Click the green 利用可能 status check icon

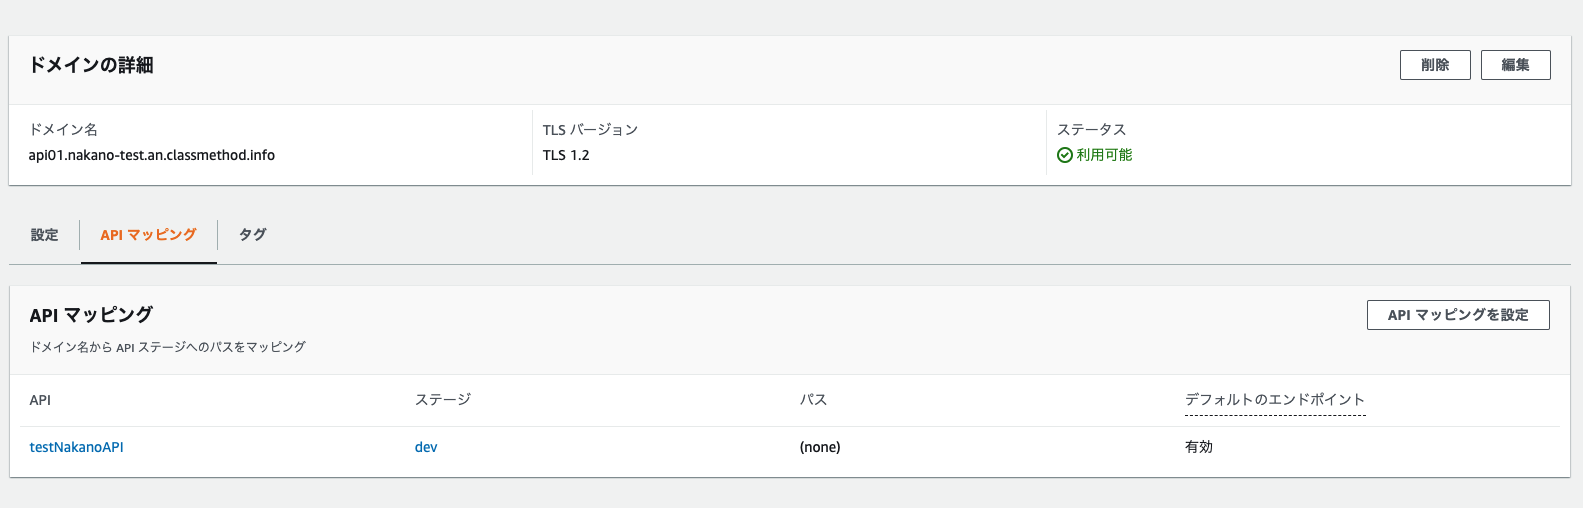1065,155
